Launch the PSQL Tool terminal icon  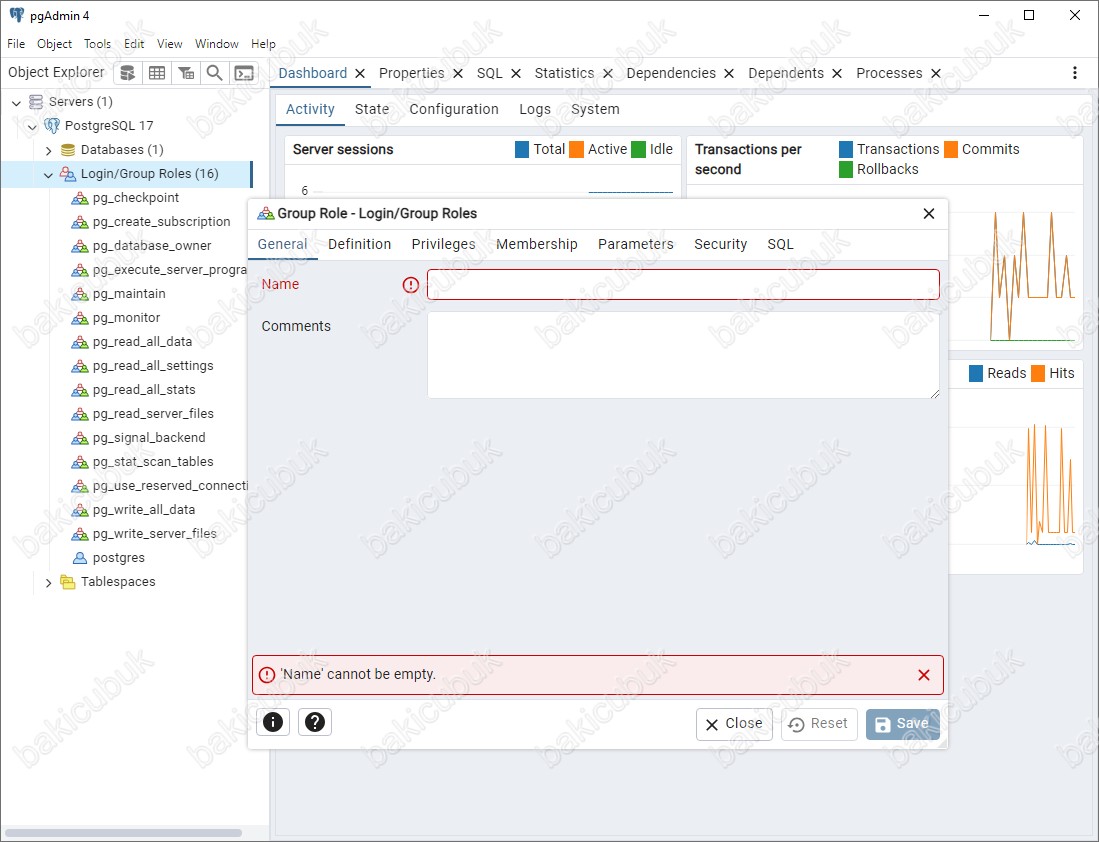[244, 73]
